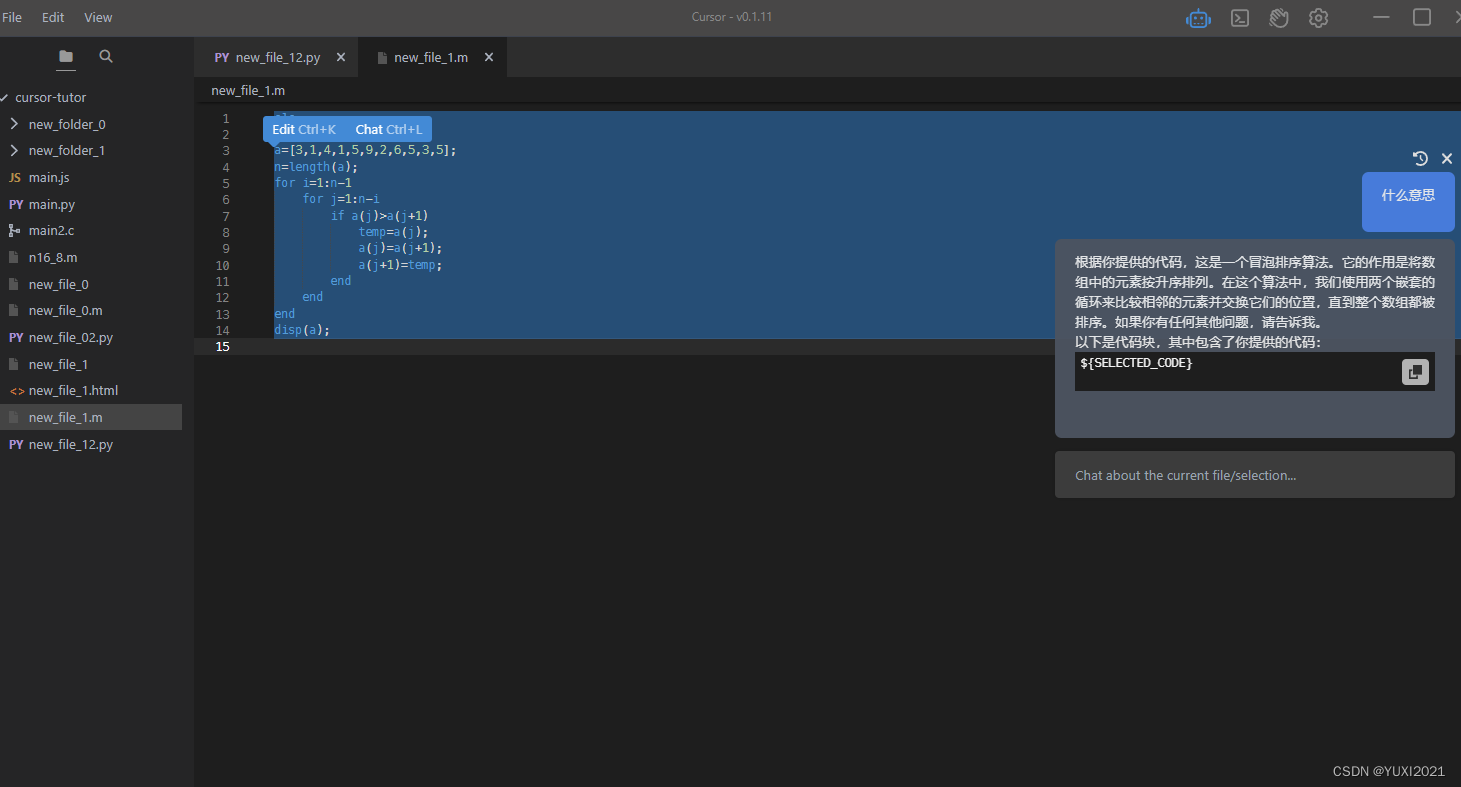The image size is (1461, 787).
Task: Open the Edit menu
Action: [x=53, y=17]
